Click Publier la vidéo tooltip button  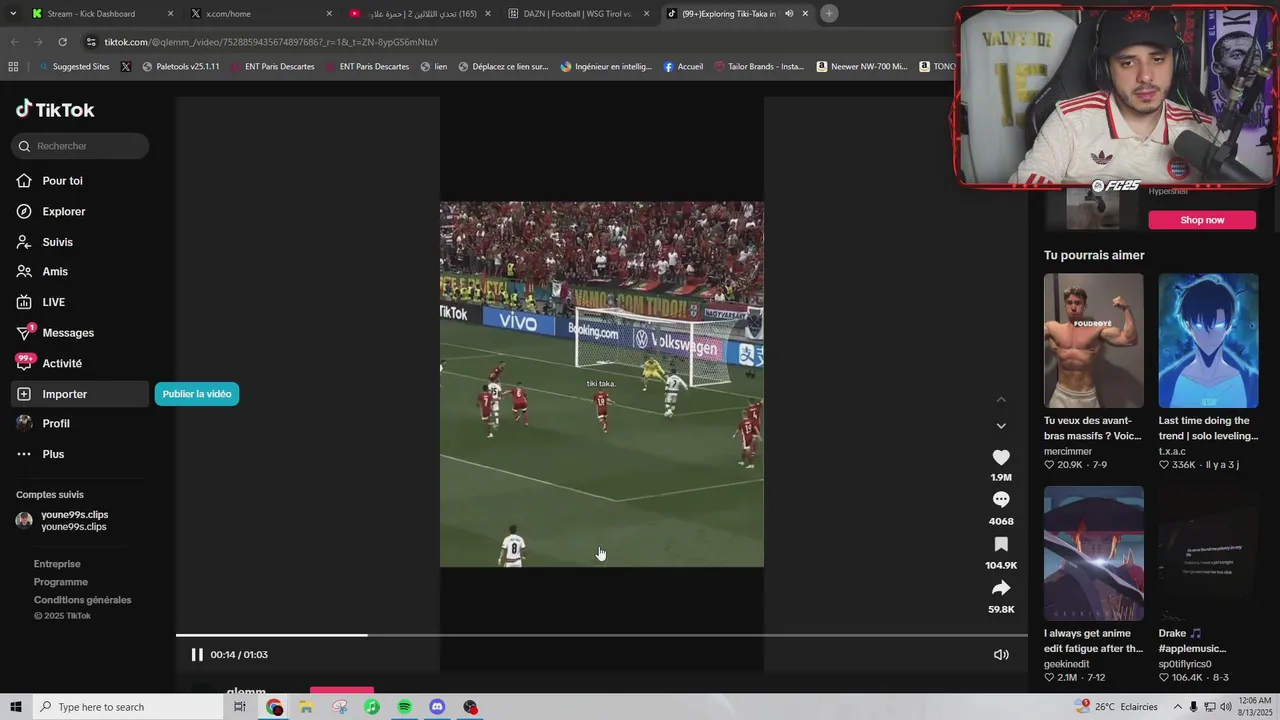(x=197, y=394)
